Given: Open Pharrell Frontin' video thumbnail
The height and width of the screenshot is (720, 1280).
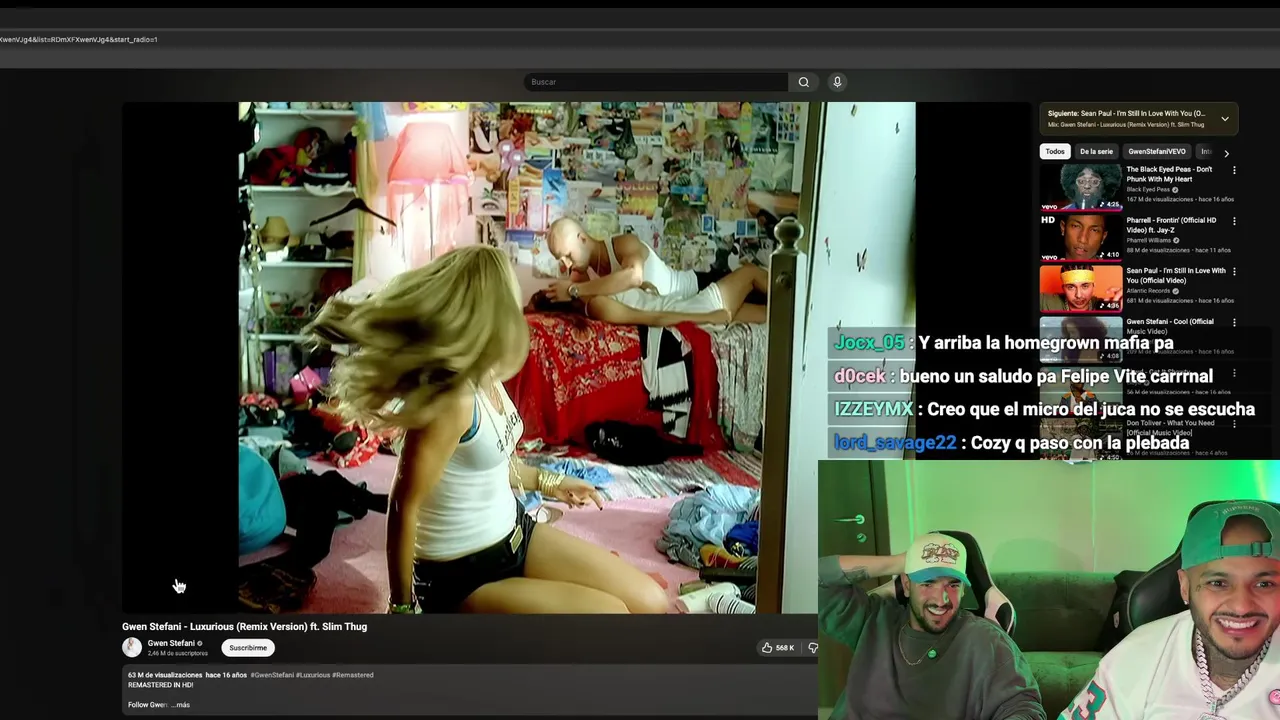Looking at the screenshot, I should pyautogui.click(x=1081, y=237).
